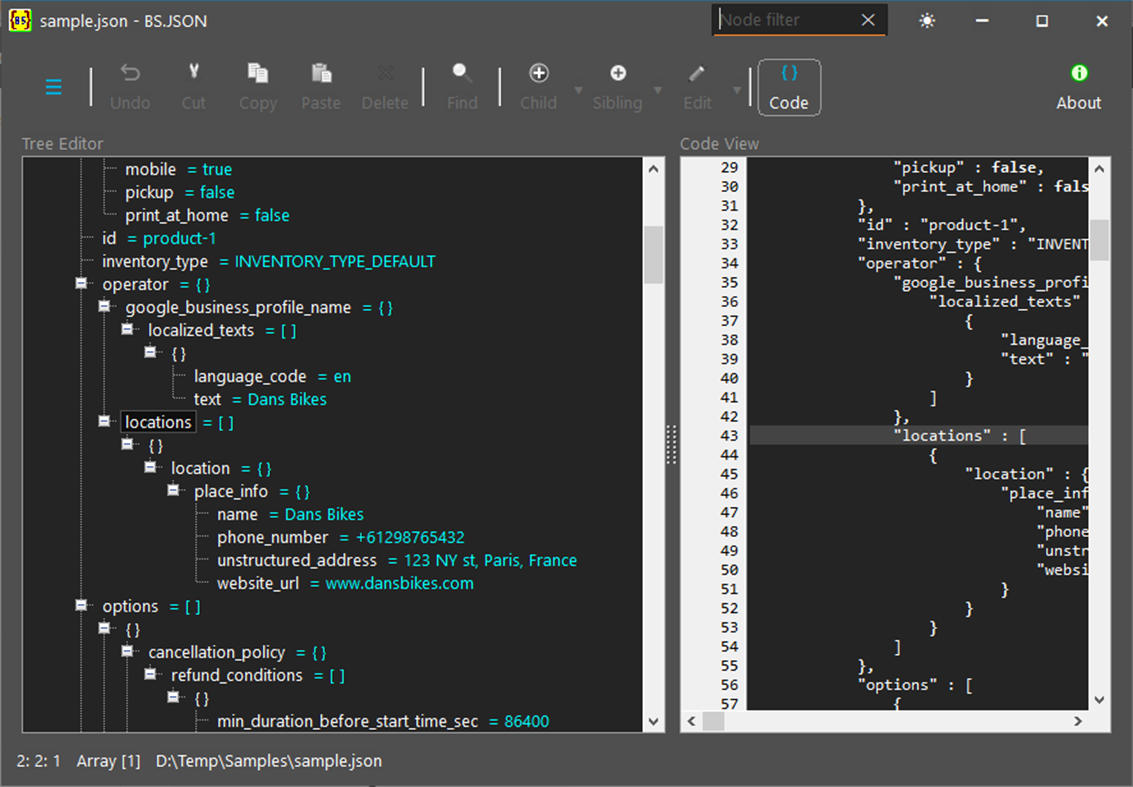Screen dimensions: 1133x787
Task: Click Array [1] in status bar
Action: [108, 761]
